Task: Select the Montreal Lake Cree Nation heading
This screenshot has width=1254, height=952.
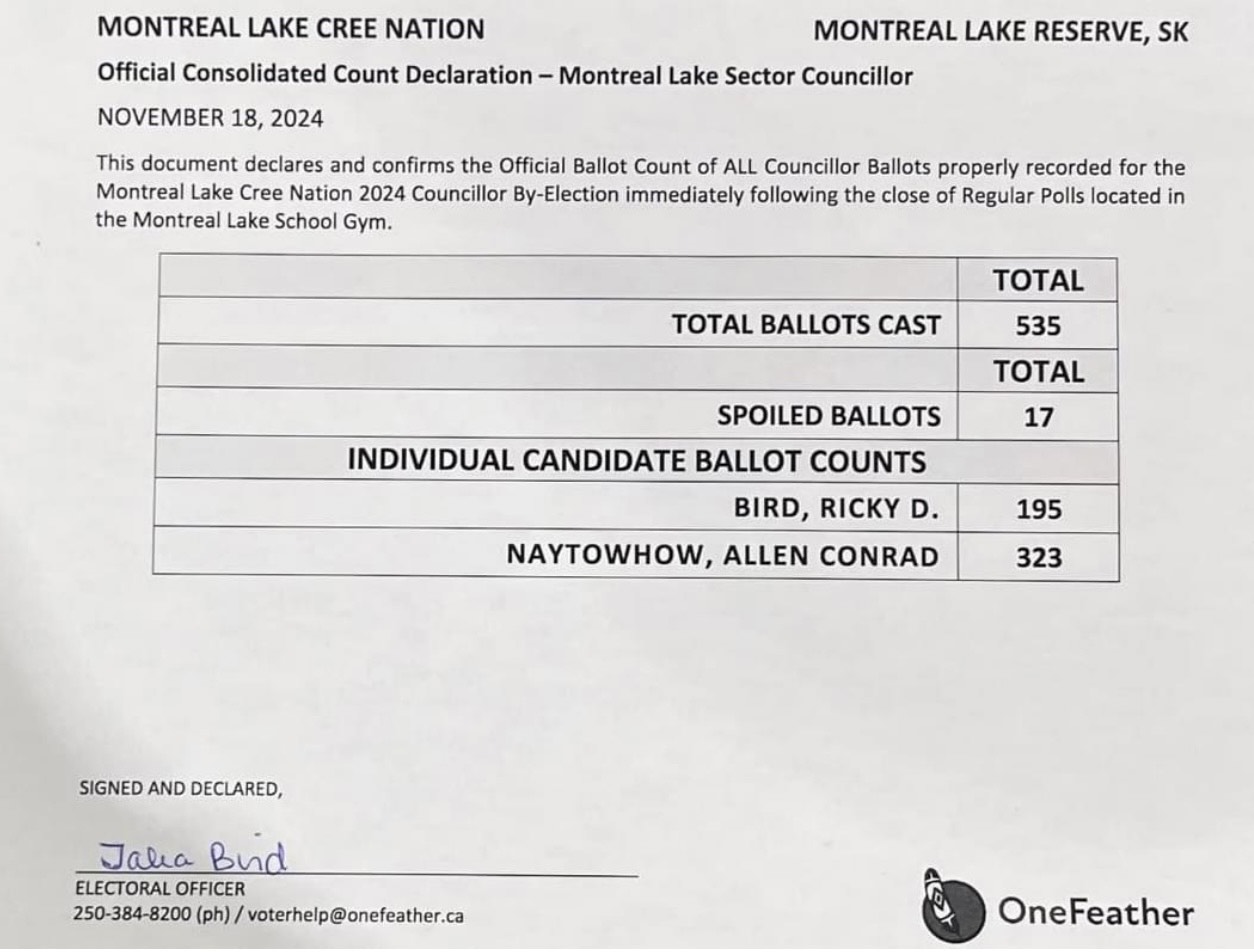Action: click(291, 28)
